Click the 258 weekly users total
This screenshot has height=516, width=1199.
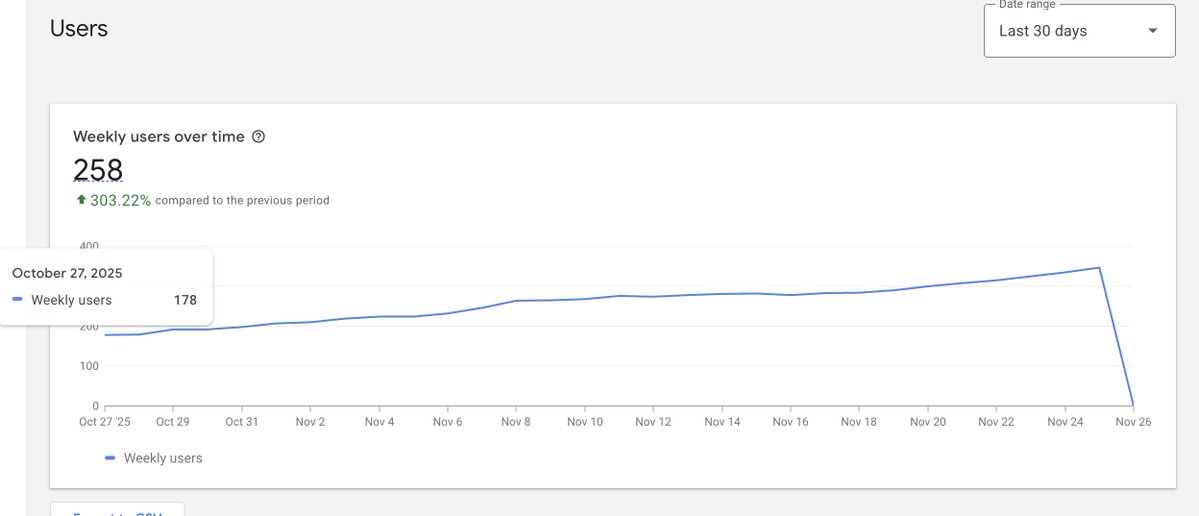98,170
